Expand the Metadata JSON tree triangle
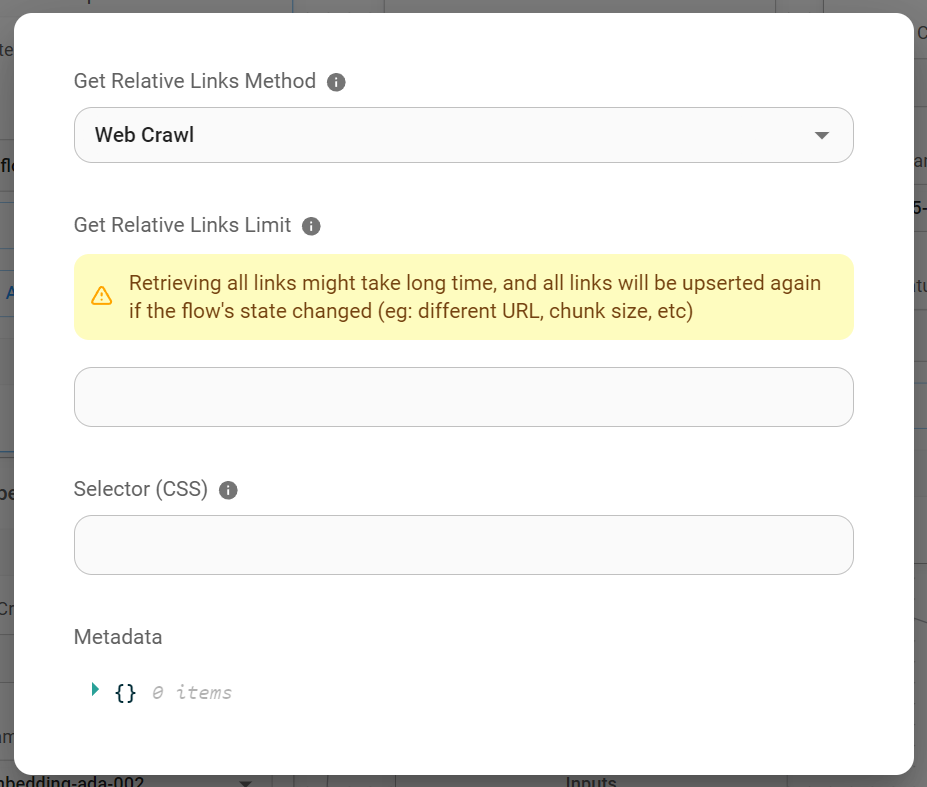The height and width of the screenshot is (787, 927). coord(95,689)
